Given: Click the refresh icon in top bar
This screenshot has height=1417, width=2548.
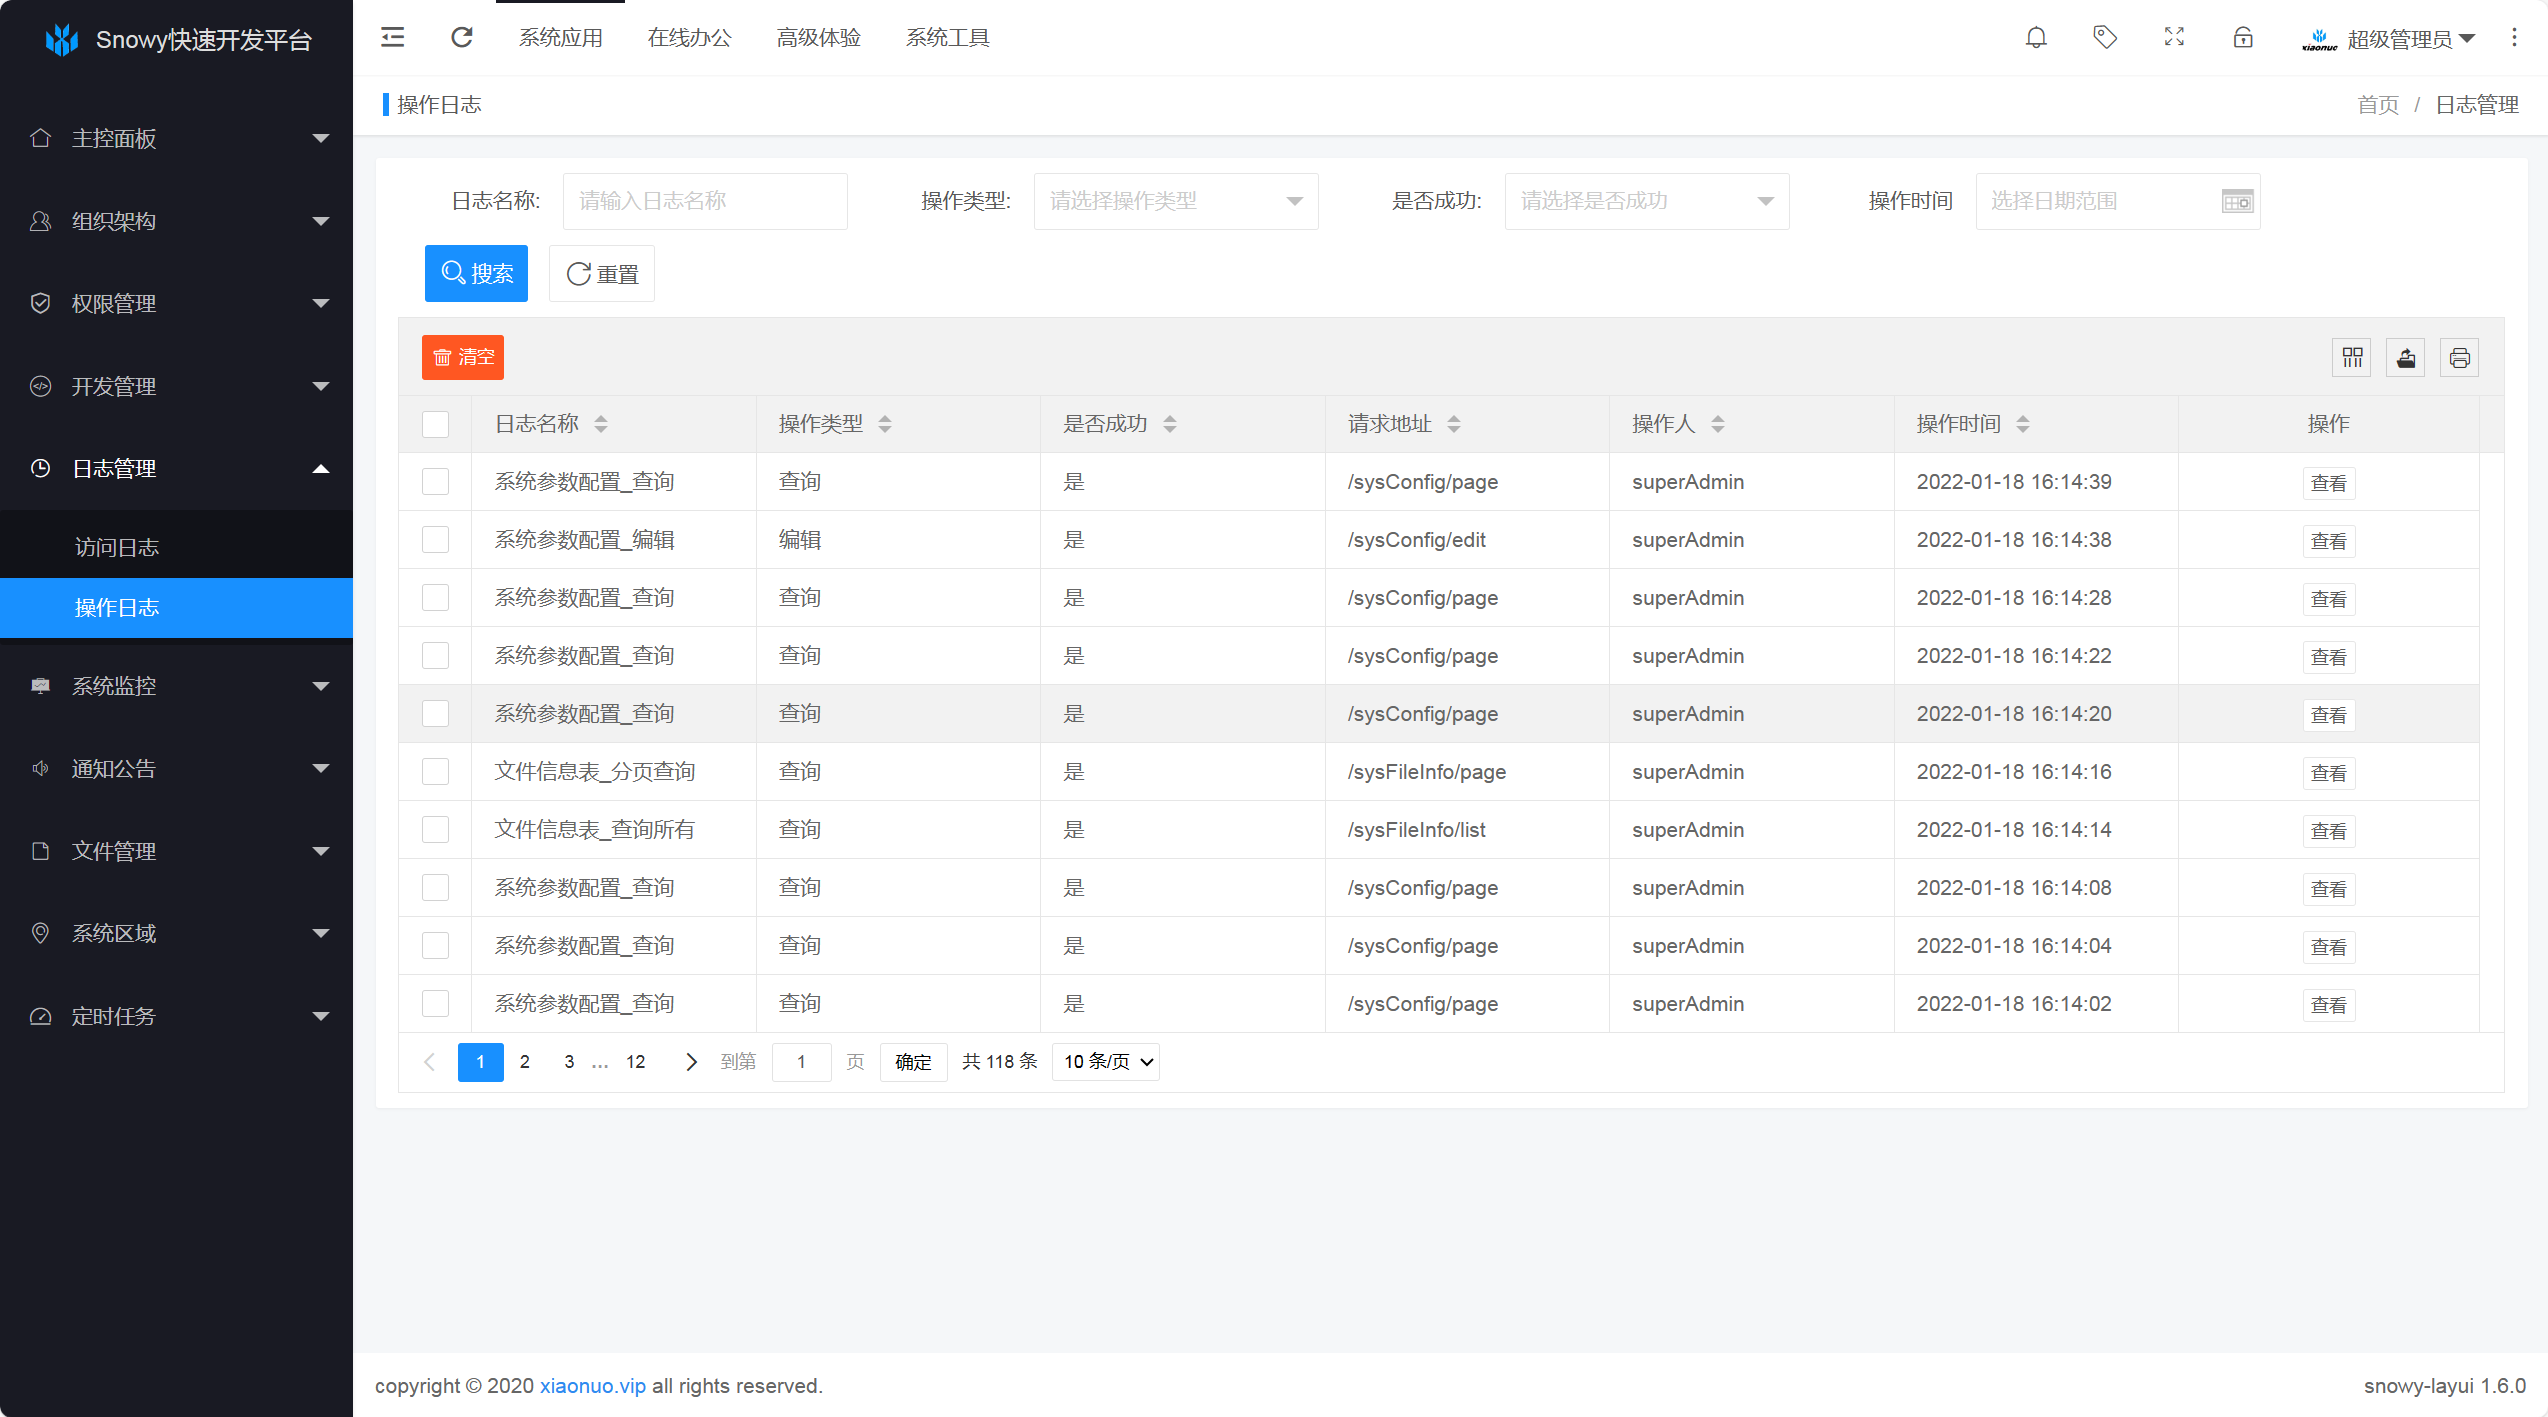Looking at the screenshot, I should click(x=461, y=38).
